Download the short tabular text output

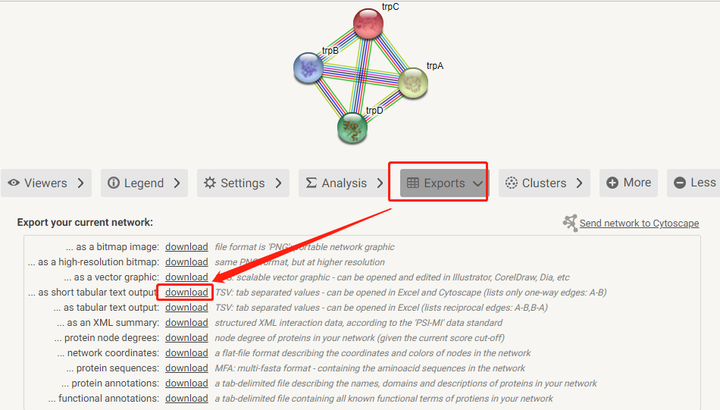pos(186,292)
